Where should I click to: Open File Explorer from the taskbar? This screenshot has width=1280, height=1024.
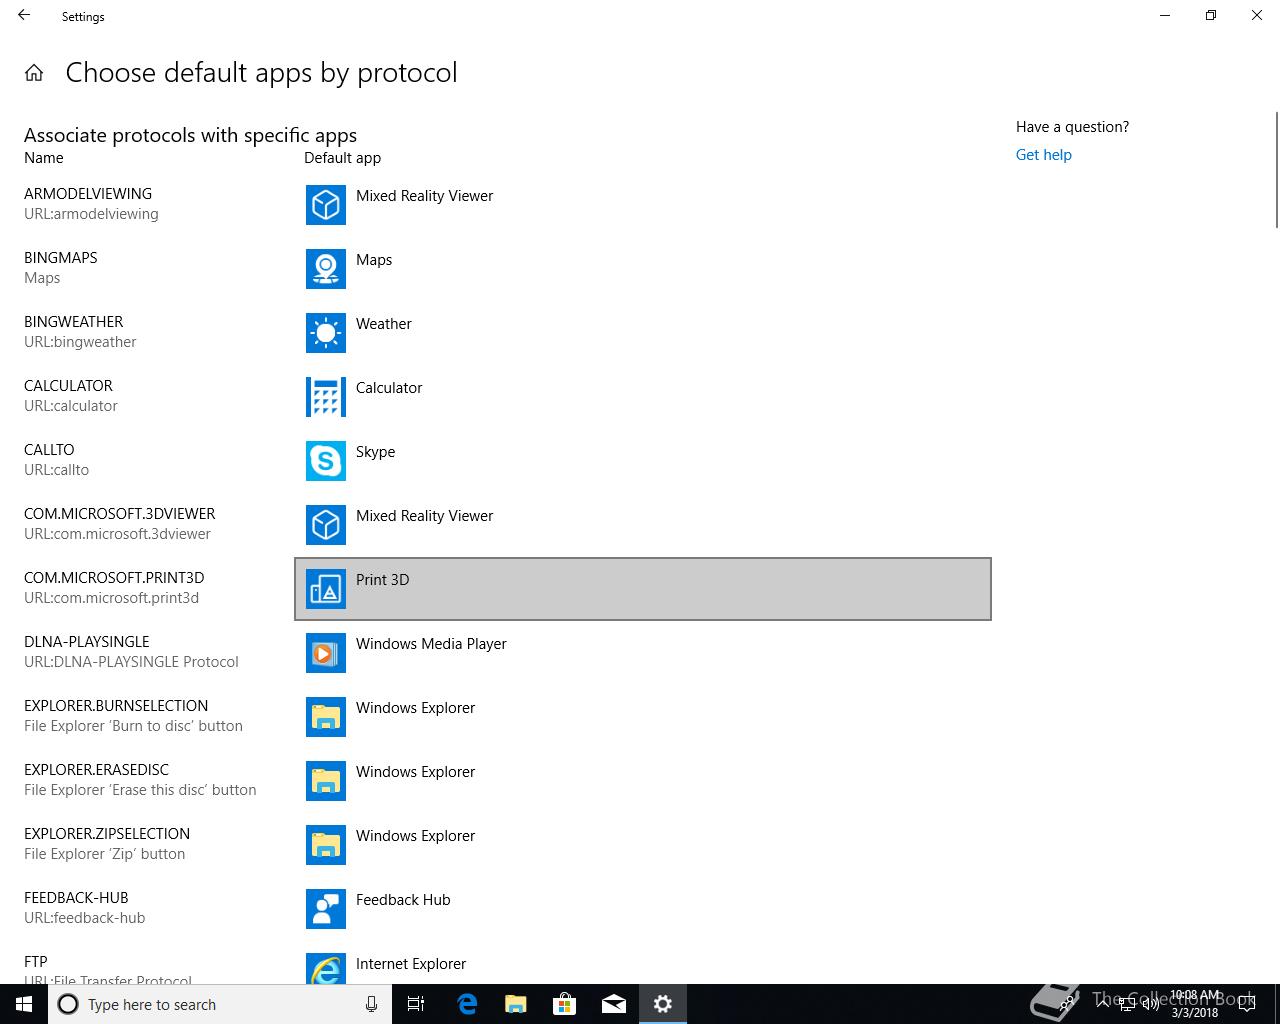[x=516, y=1004]
